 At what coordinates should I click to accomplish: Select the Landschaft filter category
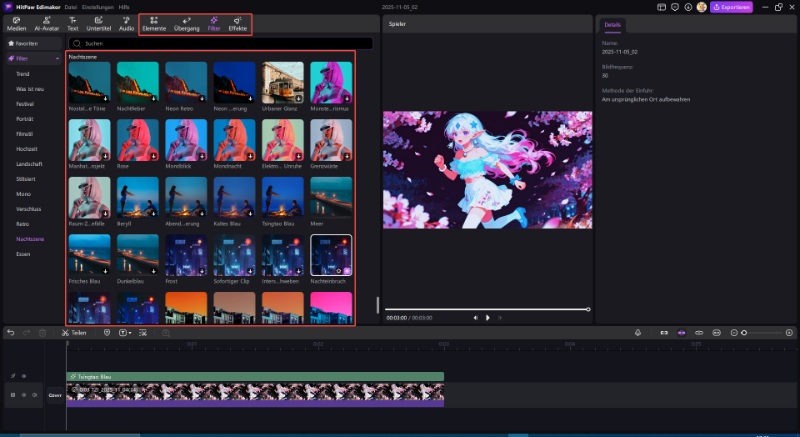click(x=29, y=164)
